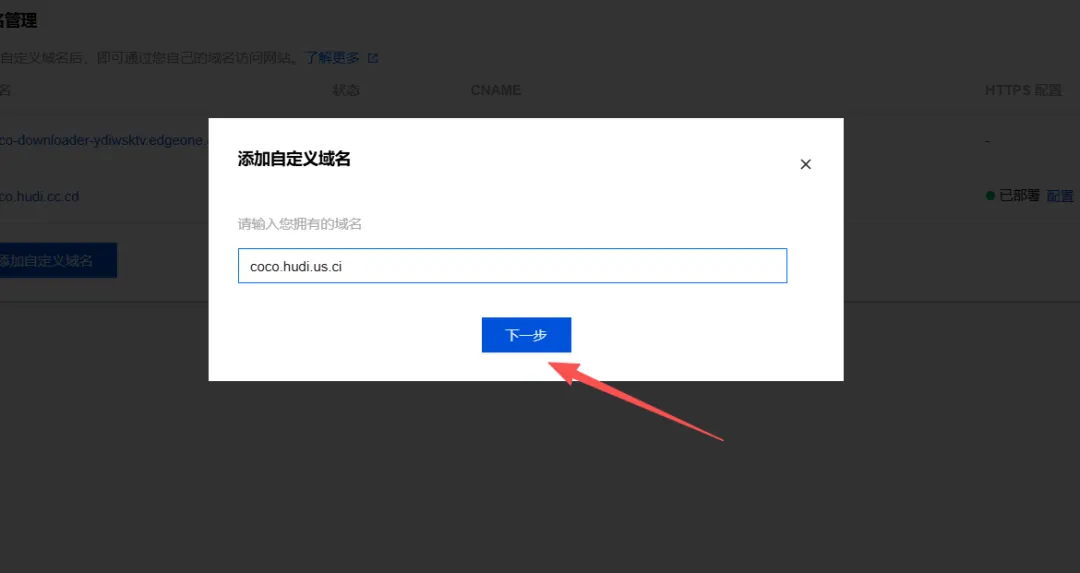This screenshot has width=1080, height=573.
Task: Open the 配置 link next to 已部署
Action: [x=1059, y=196]
